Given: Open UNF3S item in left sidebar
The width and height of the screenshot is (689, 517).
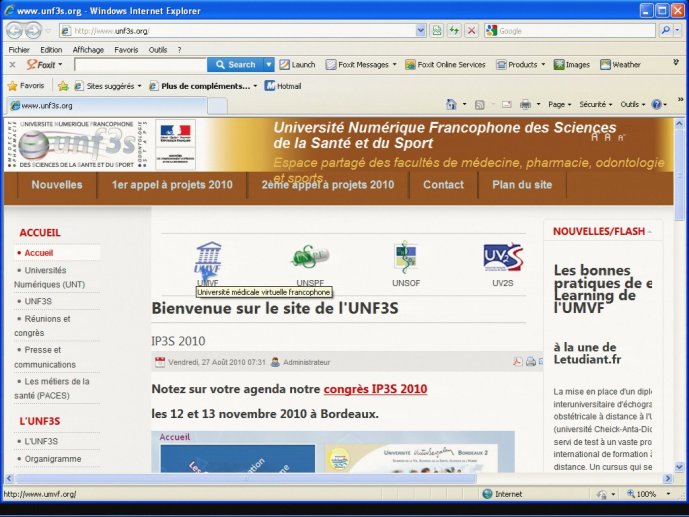Looking at the screenshot, I should pos(38,301).
